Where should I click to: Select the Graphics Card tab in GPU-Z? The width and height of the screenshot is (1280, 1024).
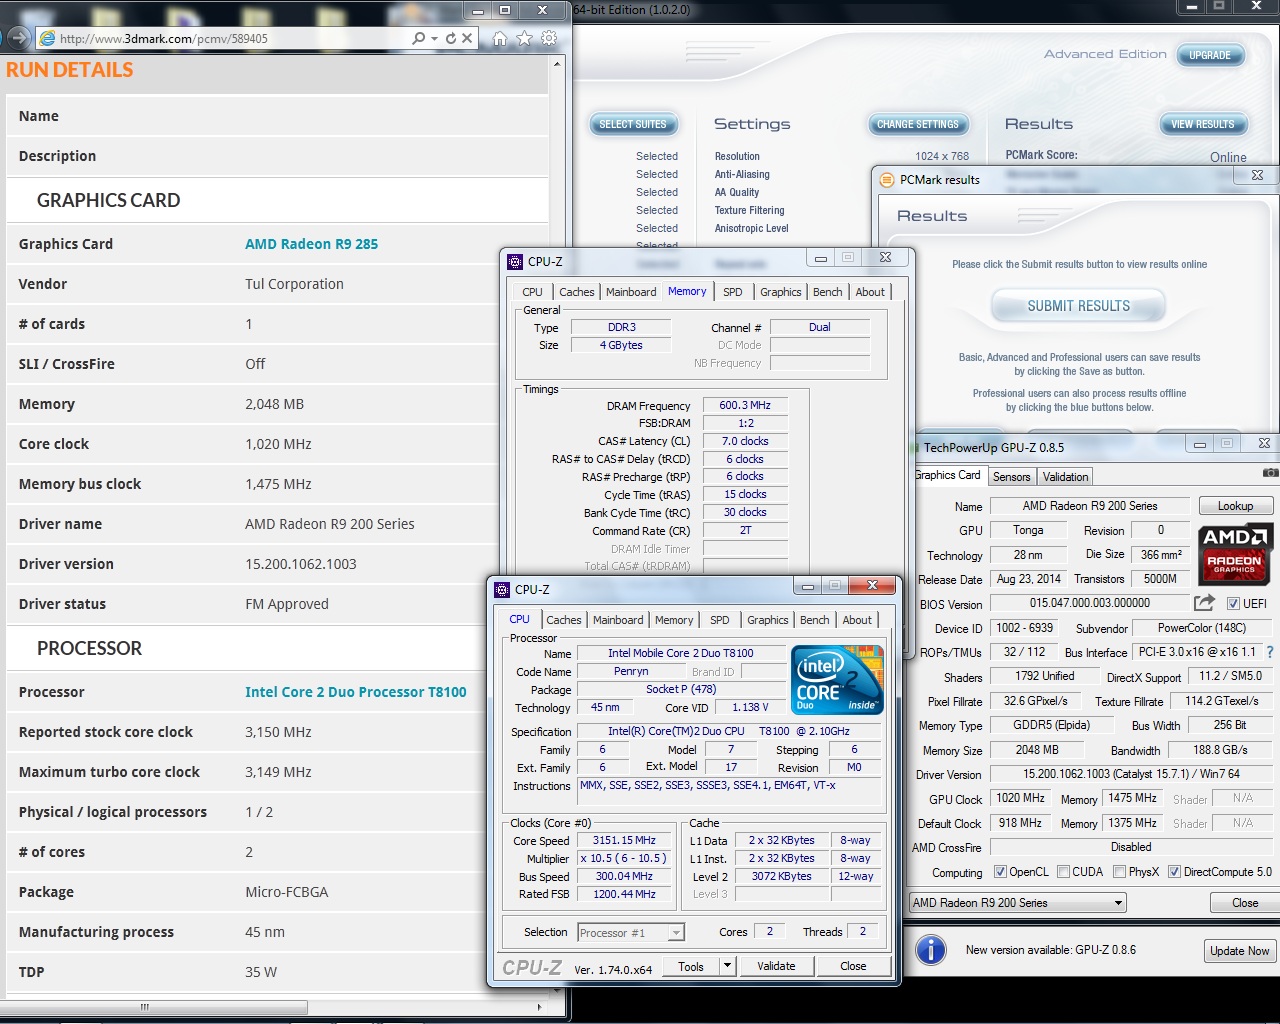click(x=947, y=475)
